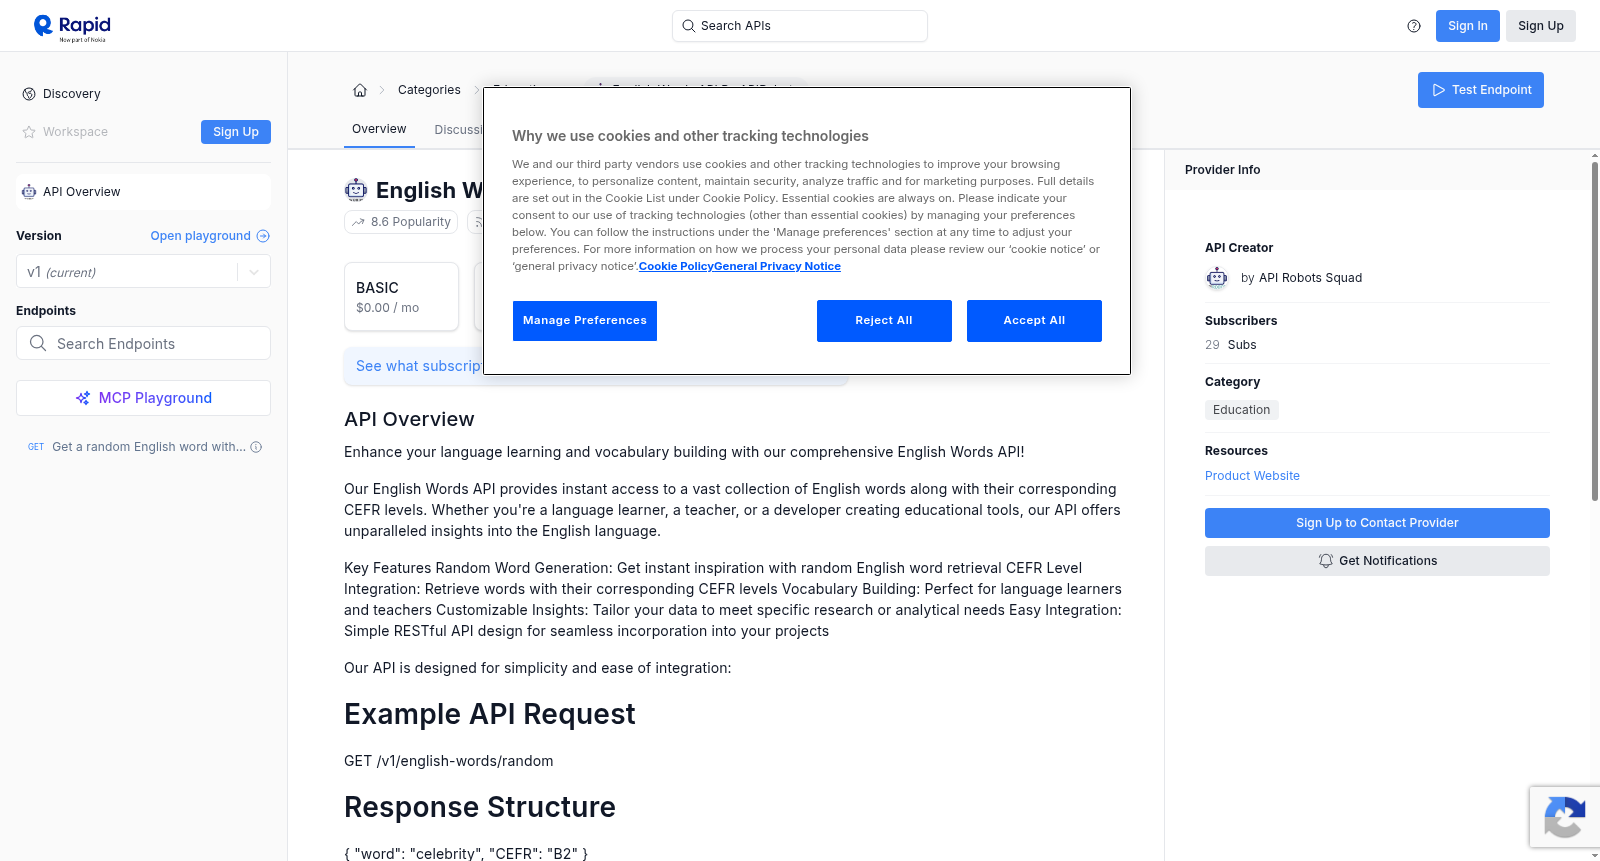This screenshot has width=1600, height=861.
Task: Focus the Search APIs field
Action: click(x=800, y=26)
